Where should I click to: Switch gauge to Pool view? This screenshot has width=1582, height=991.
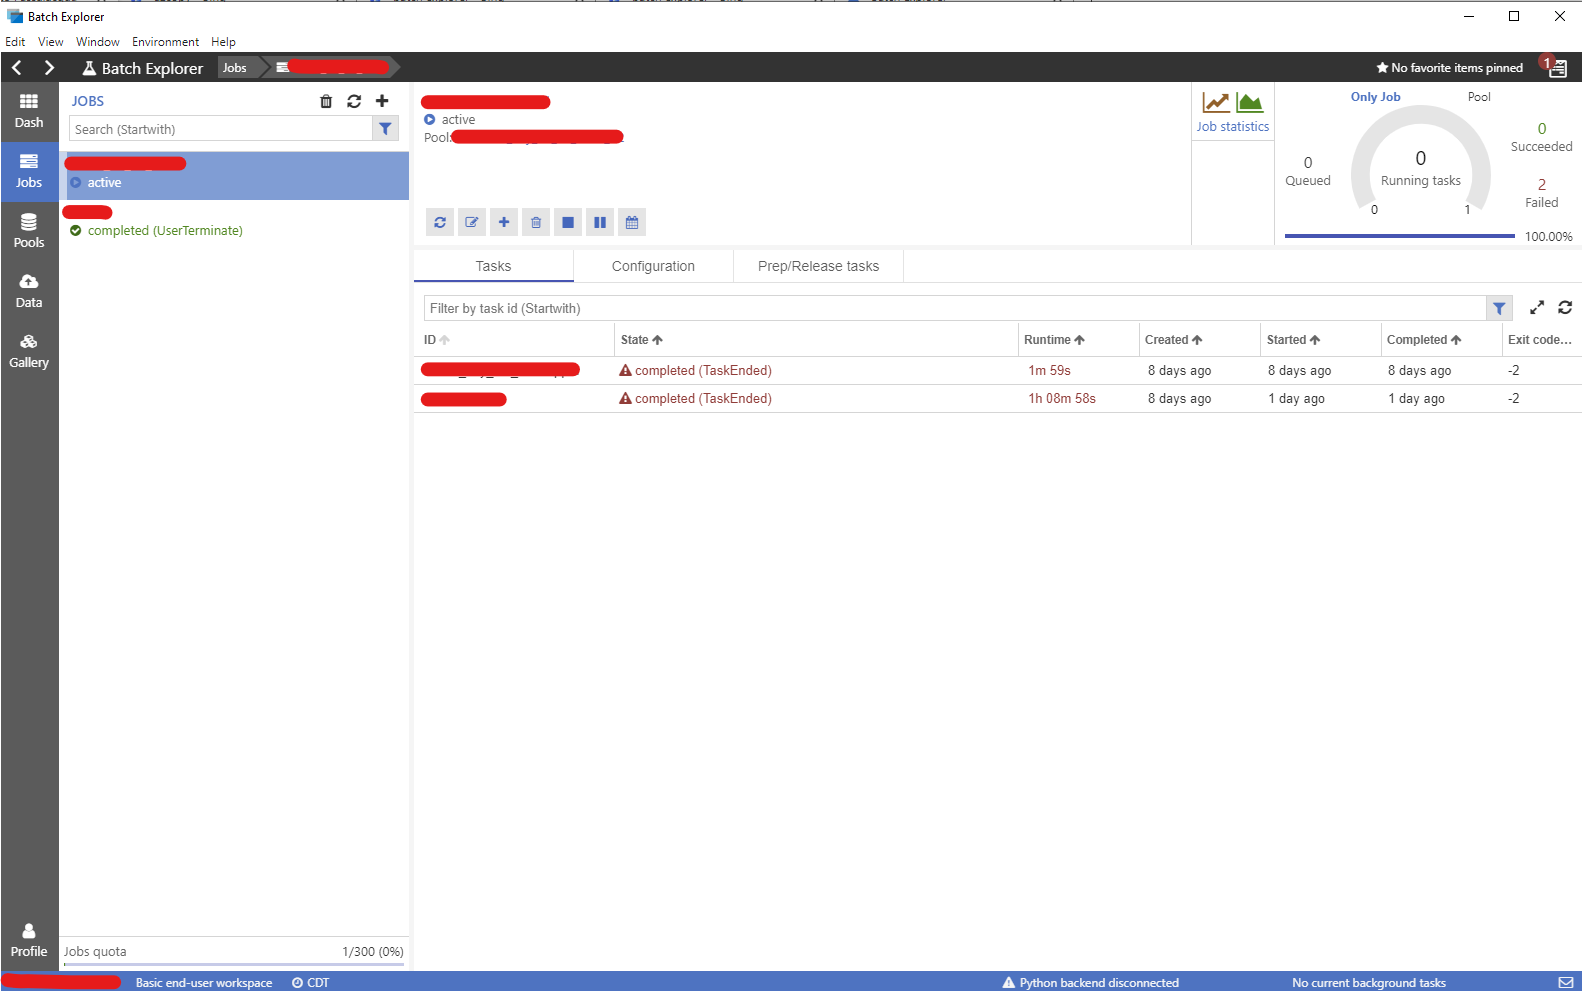coord(1479,97)
